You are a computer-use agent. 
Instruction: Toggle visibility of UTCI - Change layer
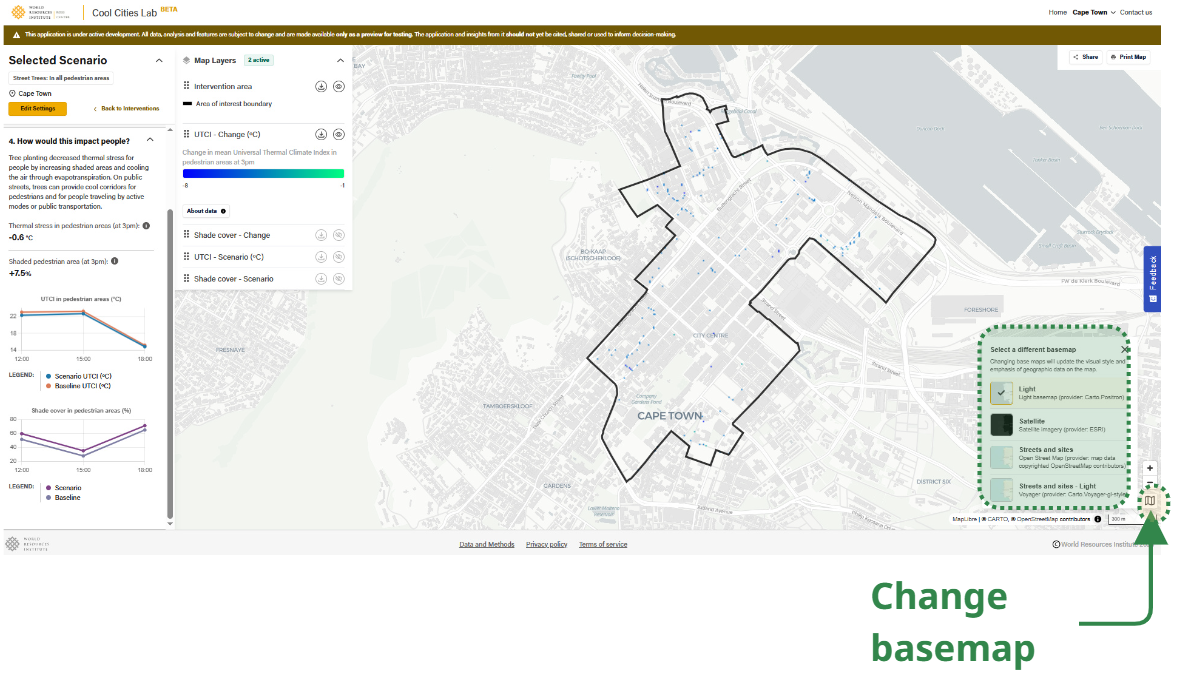[x=339, y=134]
